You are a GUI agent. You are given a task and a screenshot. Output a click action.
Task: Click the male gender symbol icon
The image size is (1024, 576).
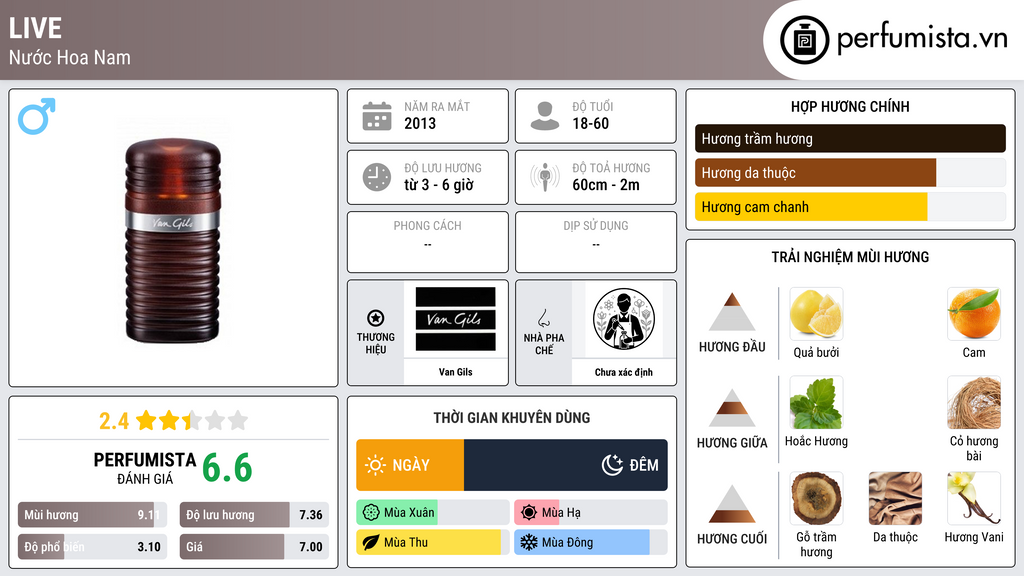(37, 116)
